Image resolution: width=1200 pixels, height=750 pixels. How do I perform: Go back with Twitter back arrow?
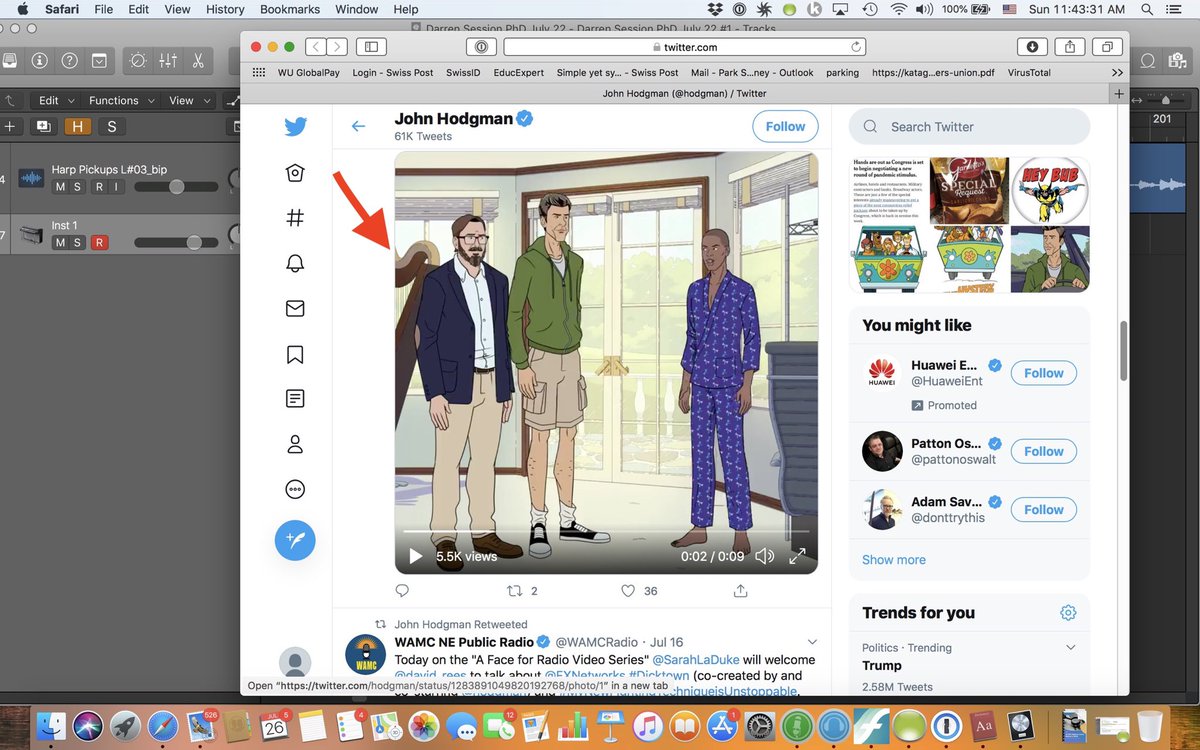pos(358,126)
